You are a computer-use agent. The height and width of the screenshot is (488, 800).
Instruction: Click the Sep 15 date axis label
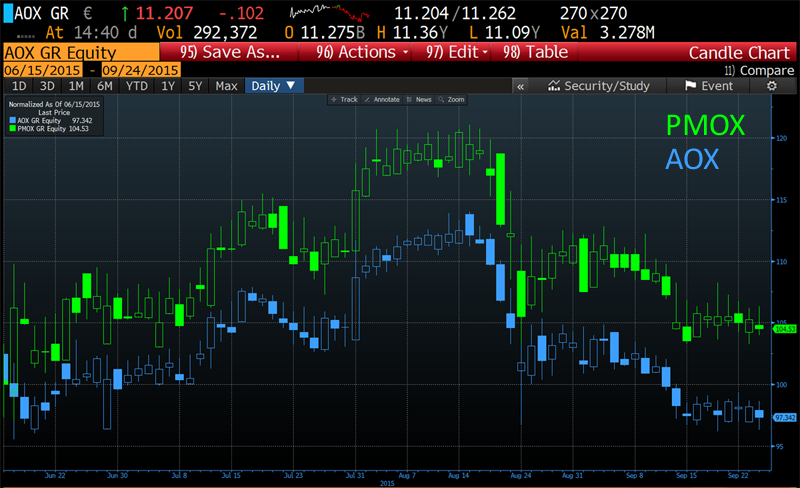pos(686,475)
